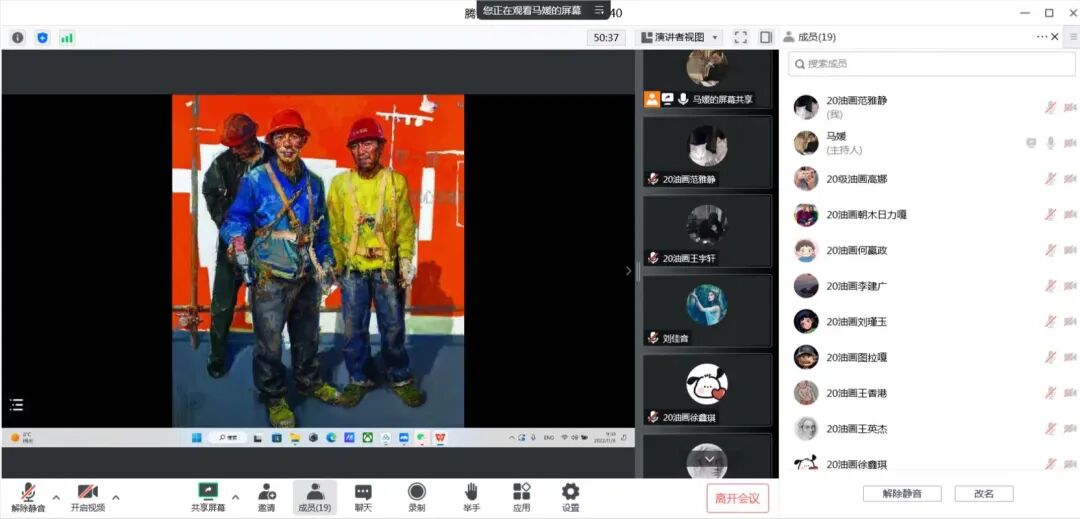The image size is (1080, 519).
Task: Click muted mic icon for 20油画王香港 row
Action: [x=1050, y=393]
